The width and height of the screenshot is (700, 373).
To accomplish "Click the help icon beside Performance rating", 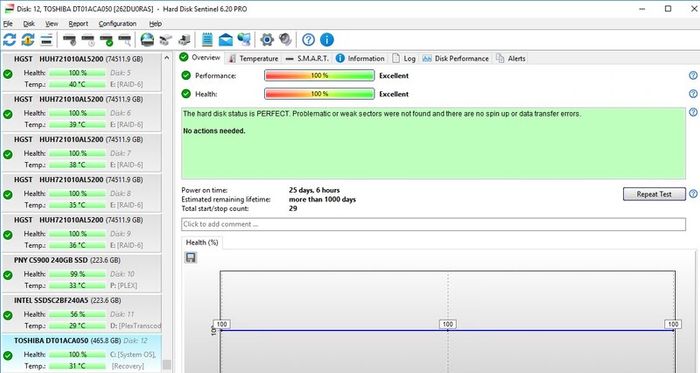I will click(x=693, y=75).
